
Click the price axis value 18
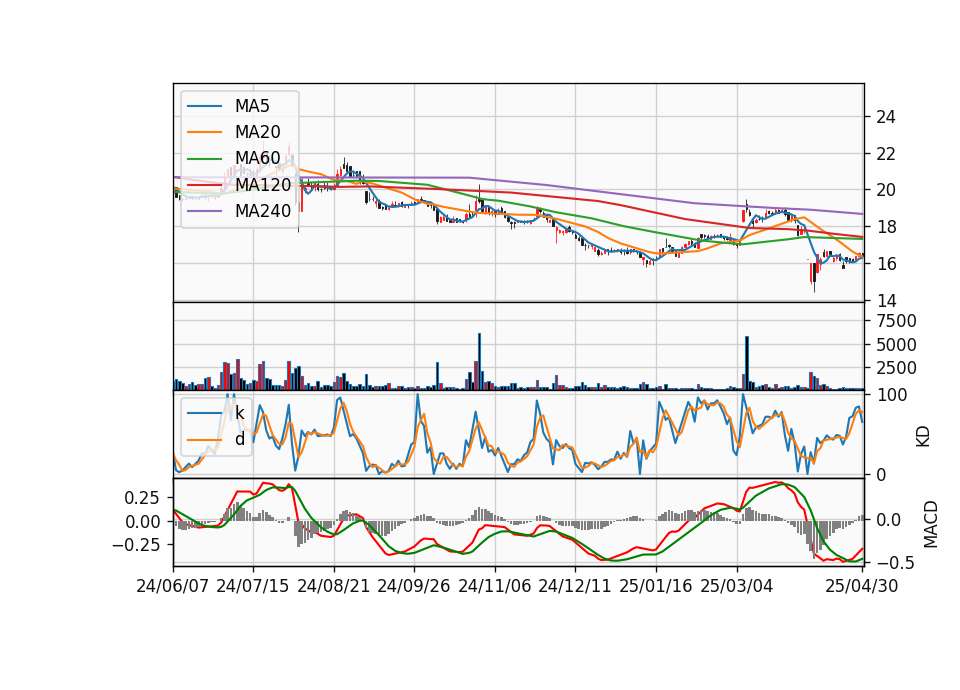[x=886, y=227]
